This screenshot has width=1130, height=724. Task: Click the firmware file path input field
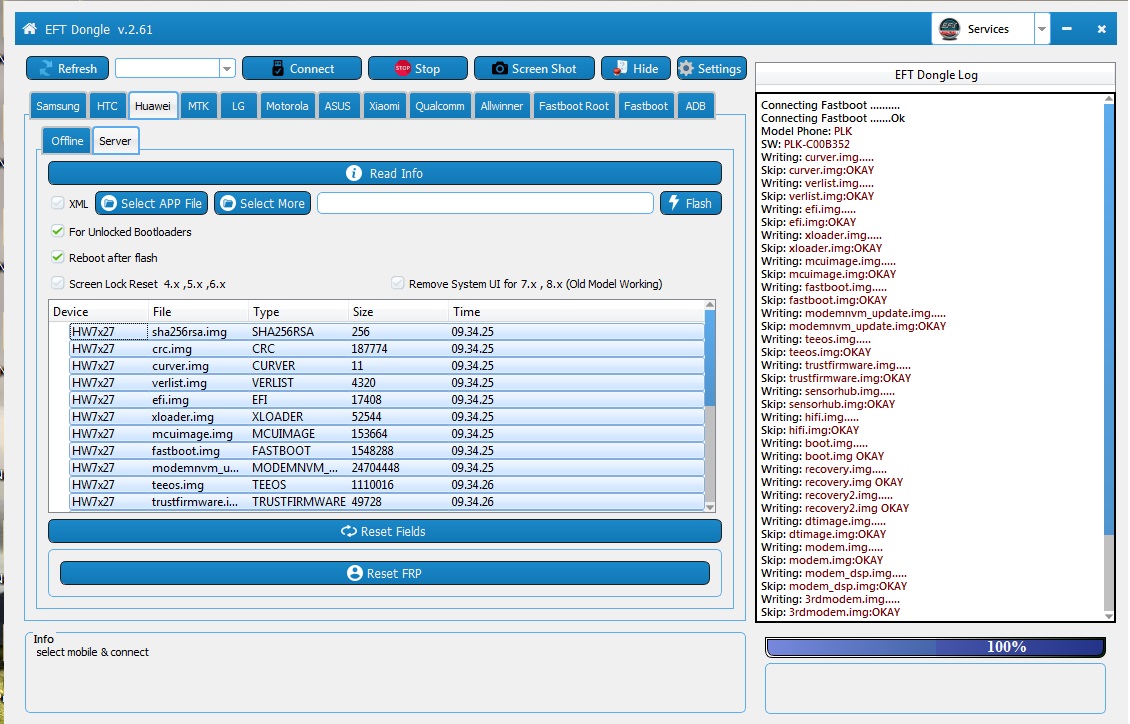(x=485, y=203)
